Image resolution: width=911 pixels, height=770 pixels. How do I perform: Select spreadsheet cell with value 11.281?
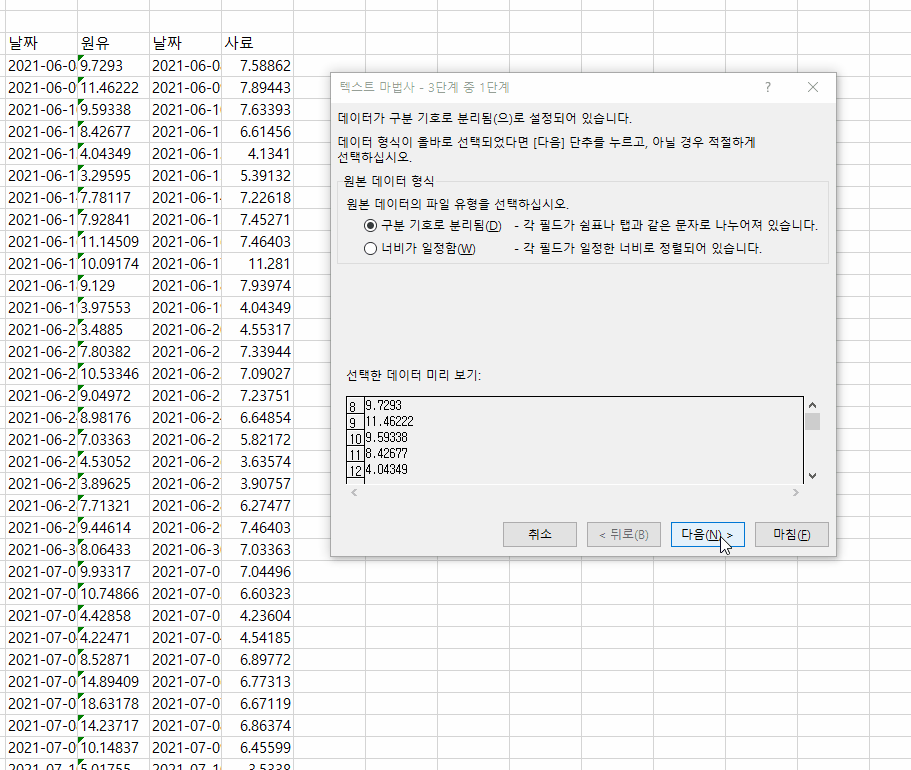pyautogui.click(x=257, y=264)
